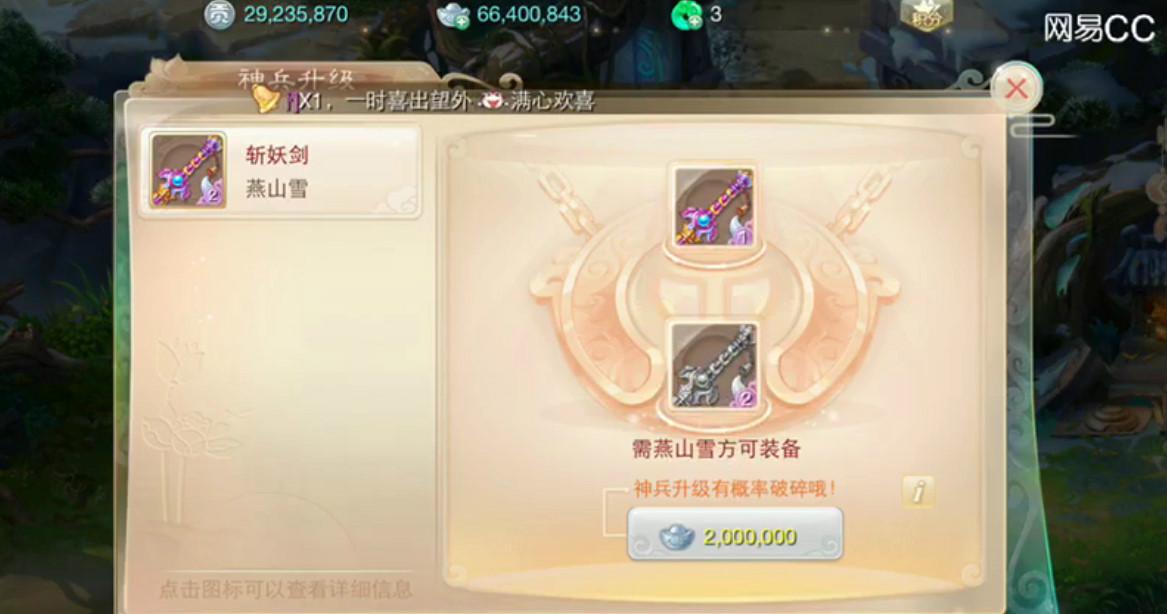Open the 积分 points badge
Viewport: 1167px width, 614px height.
(926, 15)
